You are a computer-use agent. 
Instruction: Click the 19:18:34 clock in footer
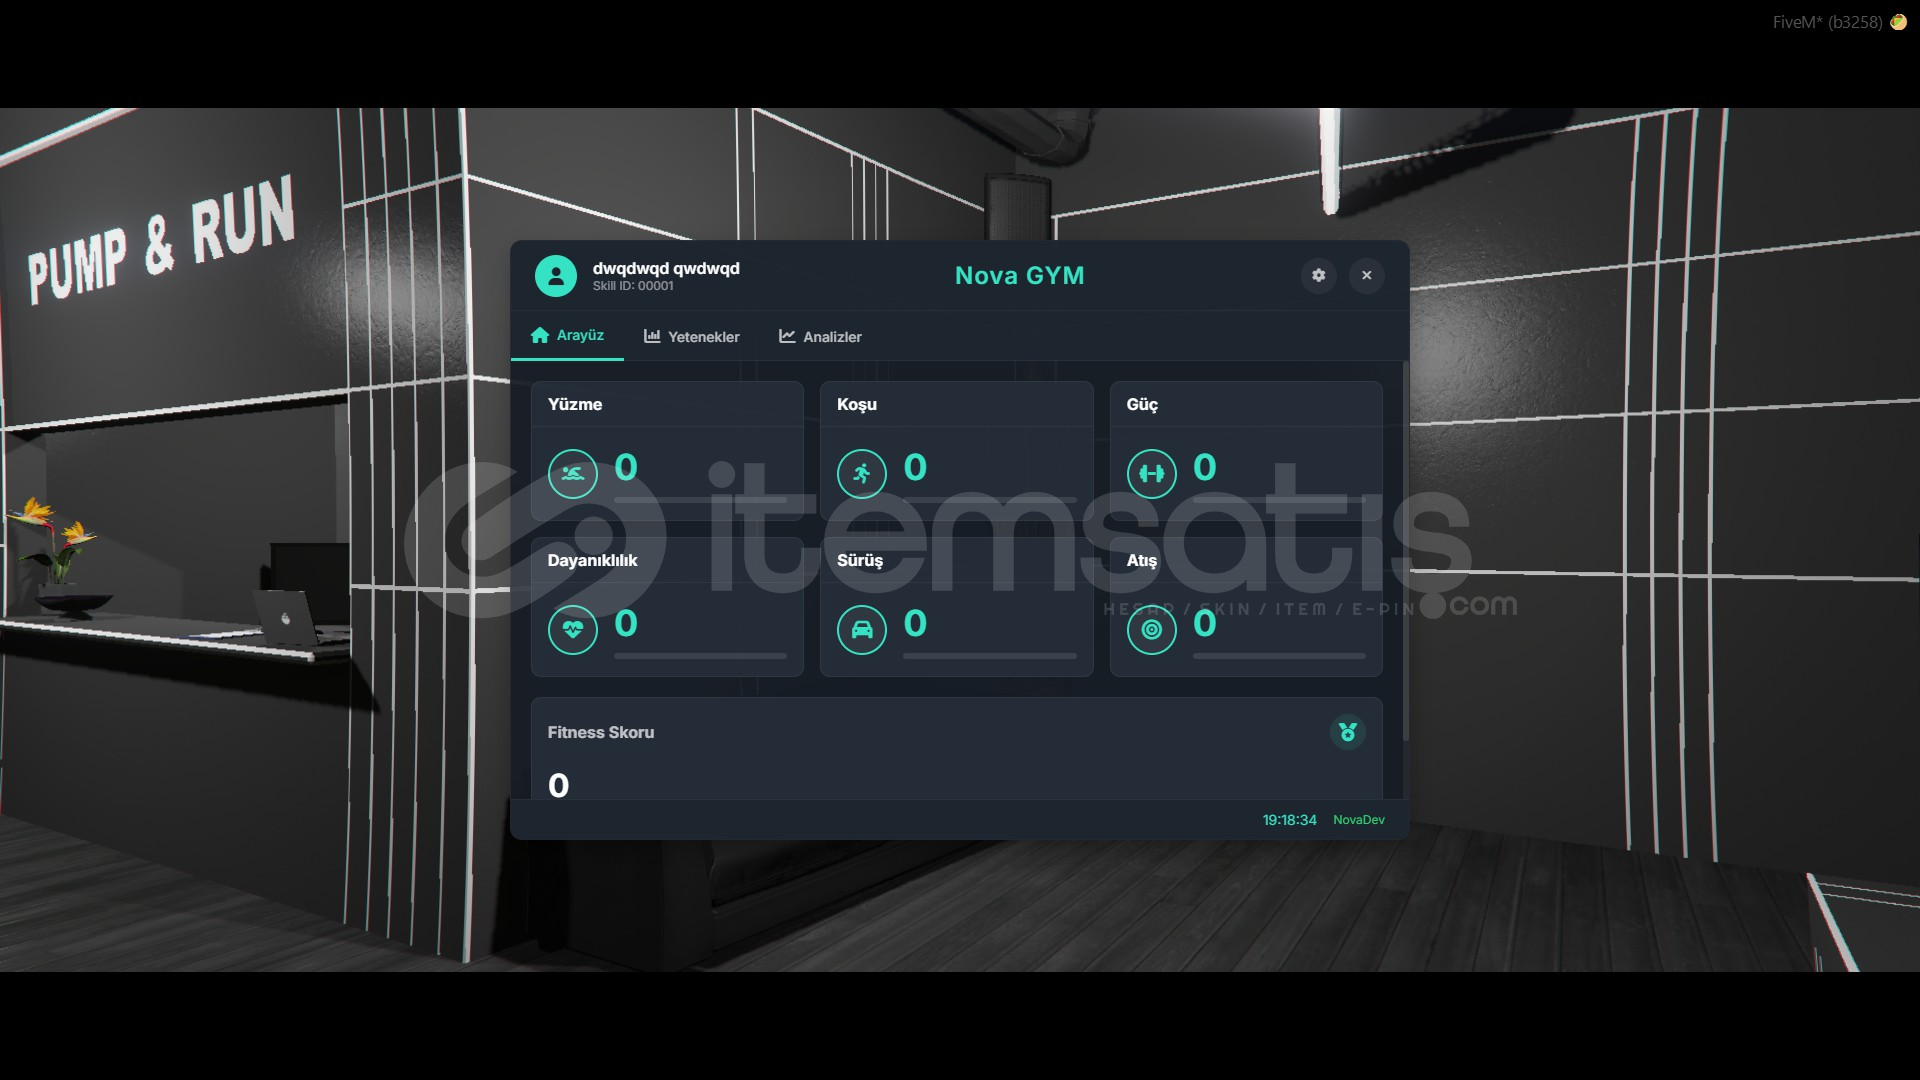[1288, 820]
